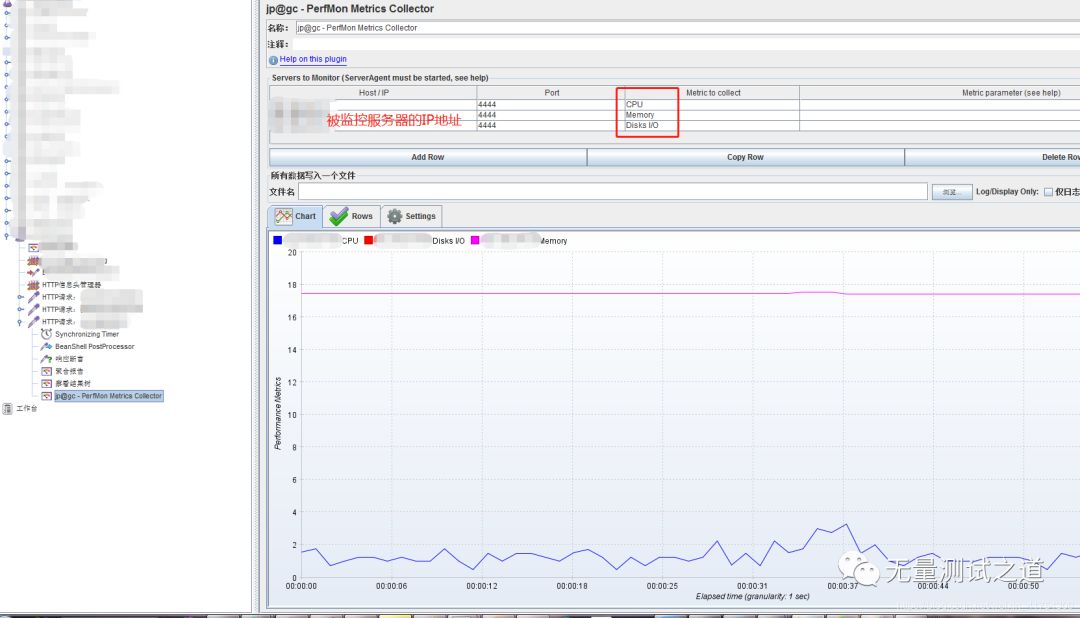The width and height of the screenshot is (1080, 618).
Task: Select the Synchronizing Timer clock icon
Action: tap(46, 334)
